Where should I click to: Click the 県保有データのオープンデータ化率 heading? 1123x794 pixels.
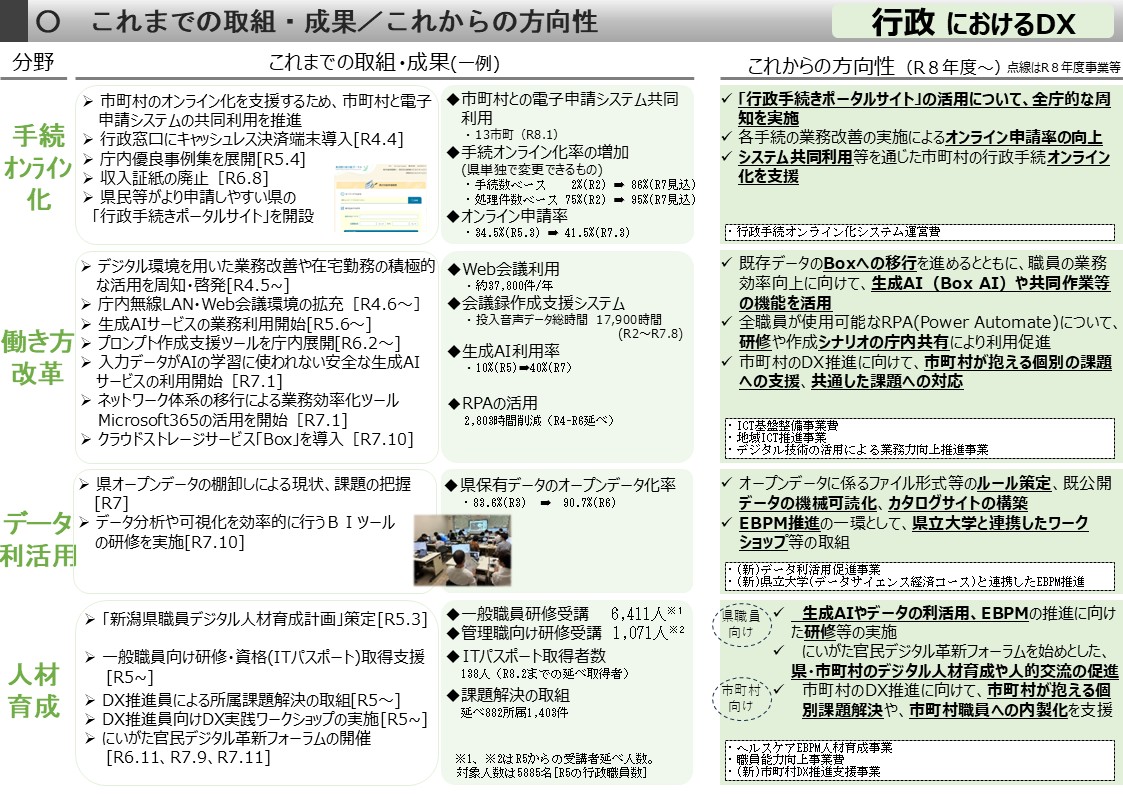[x=561, y=485]
